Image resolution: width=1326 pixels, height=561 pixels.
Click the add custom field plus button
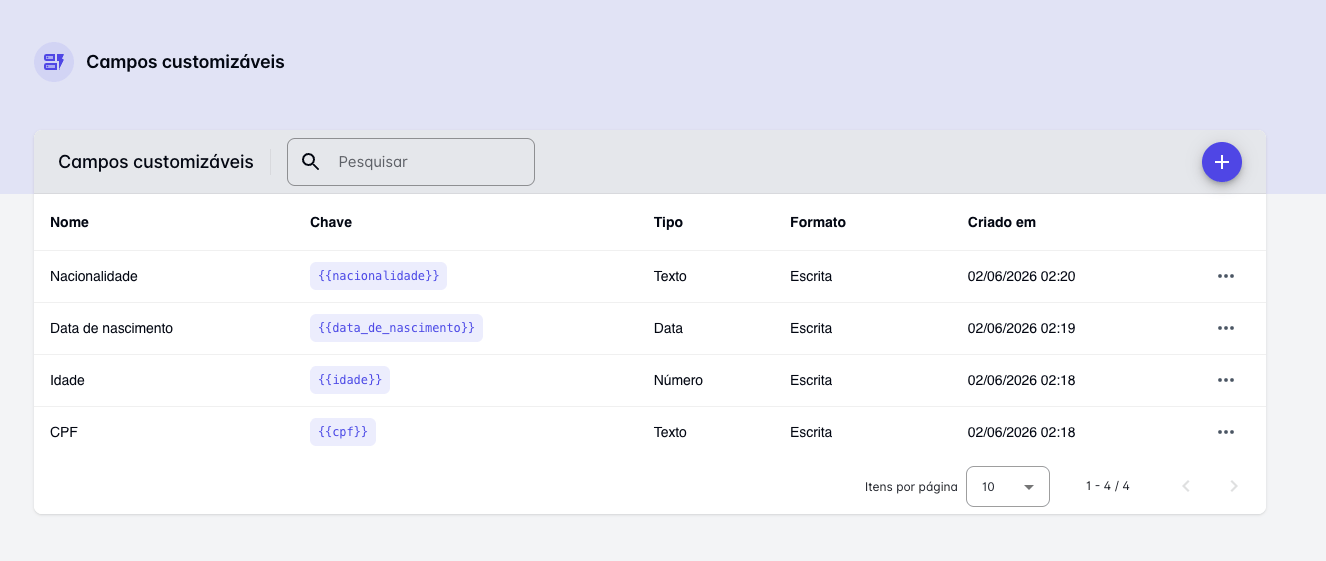(1222, 162)
